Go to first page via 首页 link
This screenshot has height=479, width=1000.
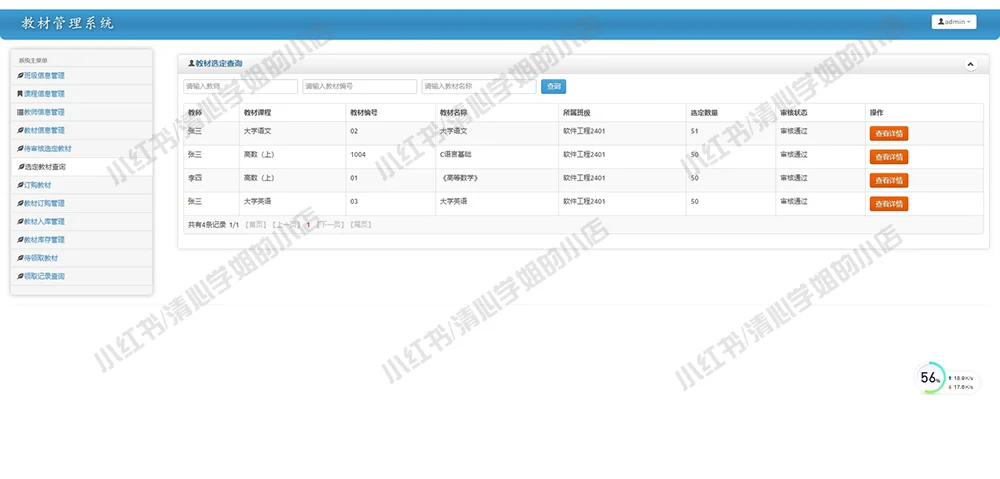[256, 225]
